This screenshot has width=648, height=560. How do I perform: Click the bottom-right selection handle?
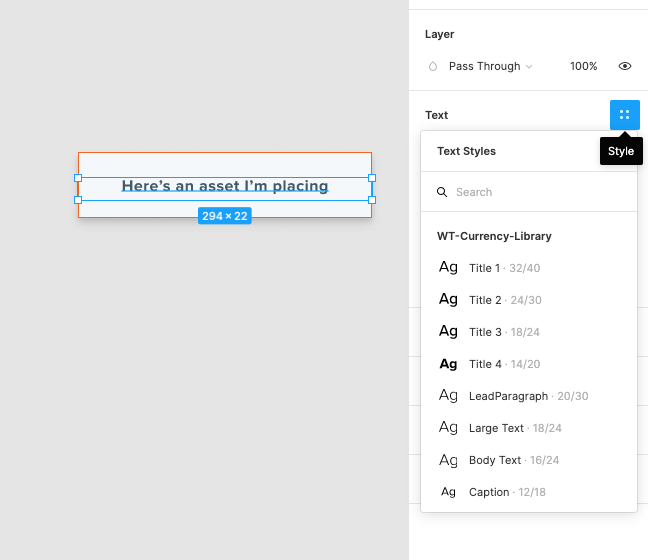pos(372,200)
